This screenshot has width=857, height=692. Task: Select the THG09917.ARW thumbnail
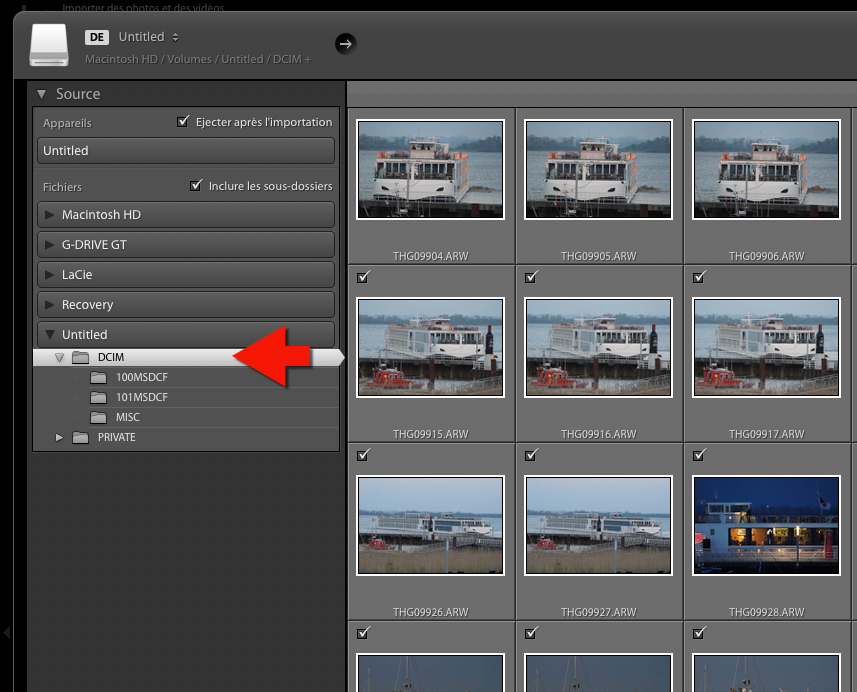766,348
